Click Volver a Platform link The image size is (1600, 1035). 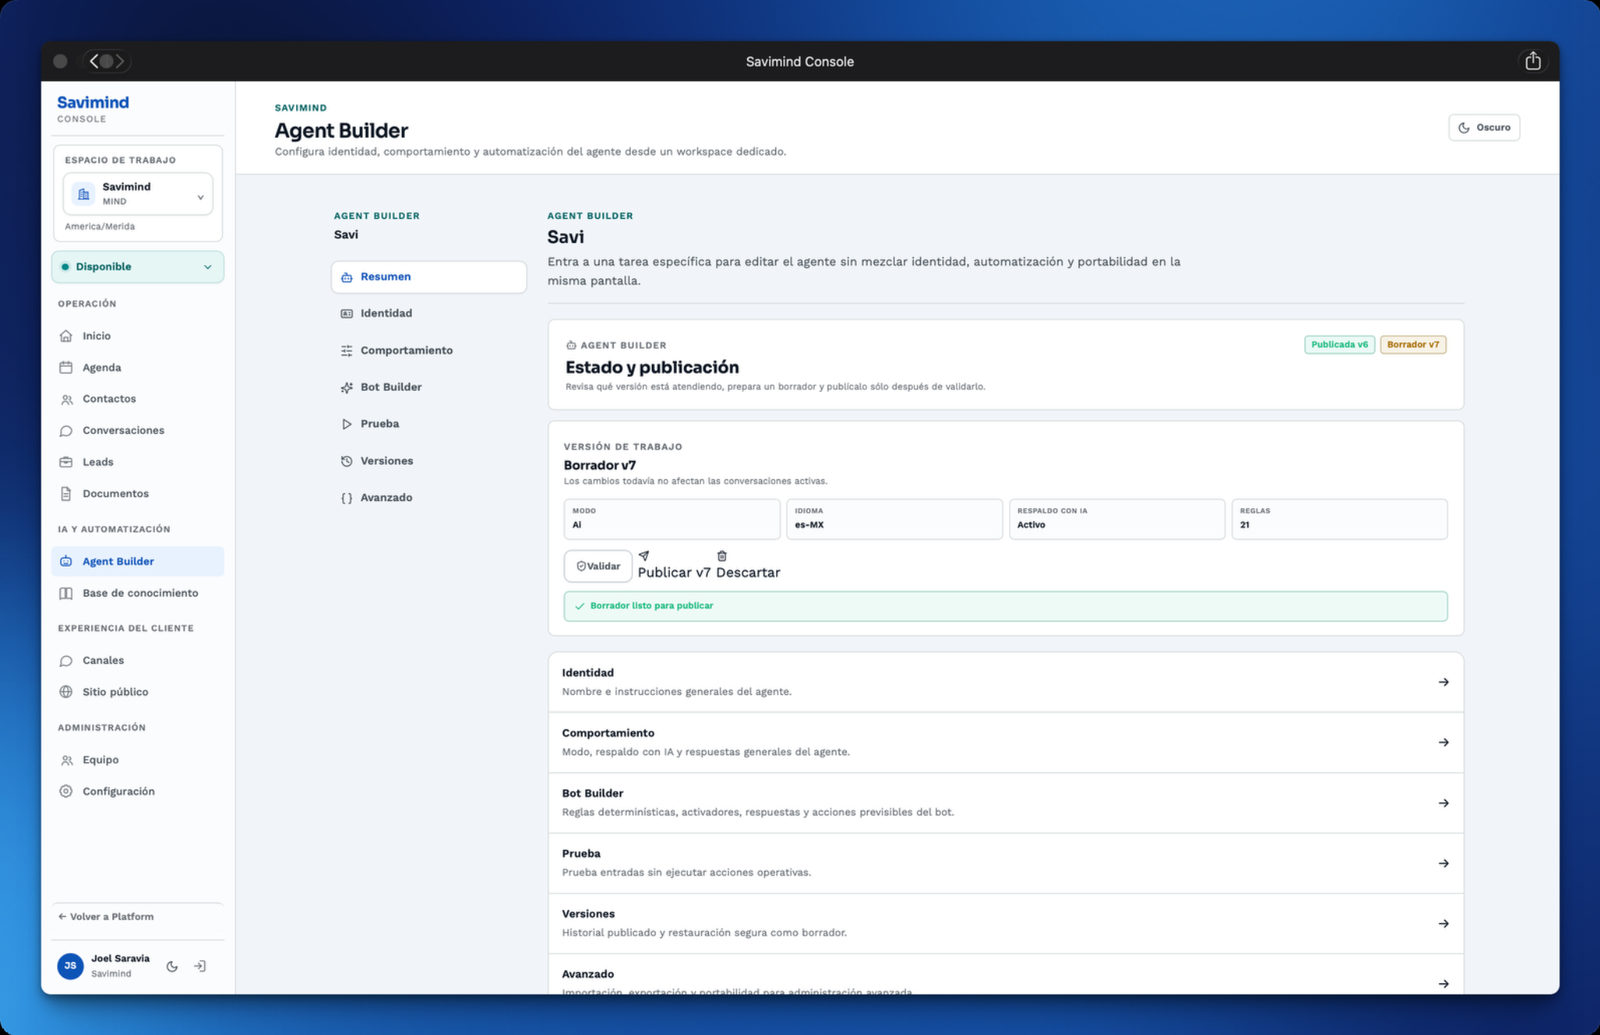pos(106,917)
